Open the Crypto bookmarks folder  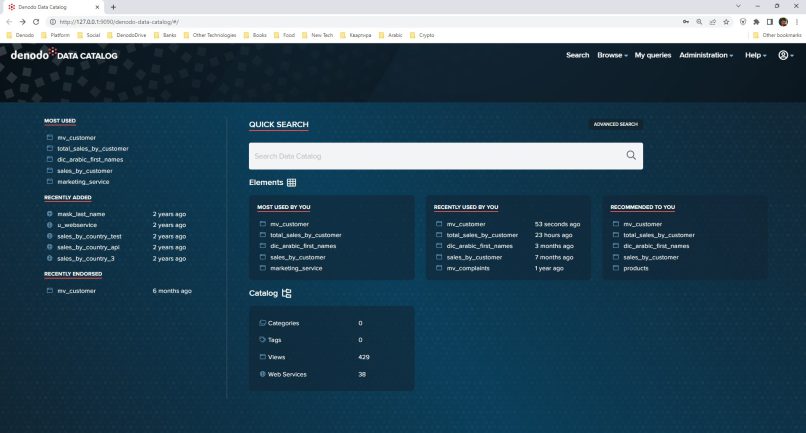click(x=422, y=35)
